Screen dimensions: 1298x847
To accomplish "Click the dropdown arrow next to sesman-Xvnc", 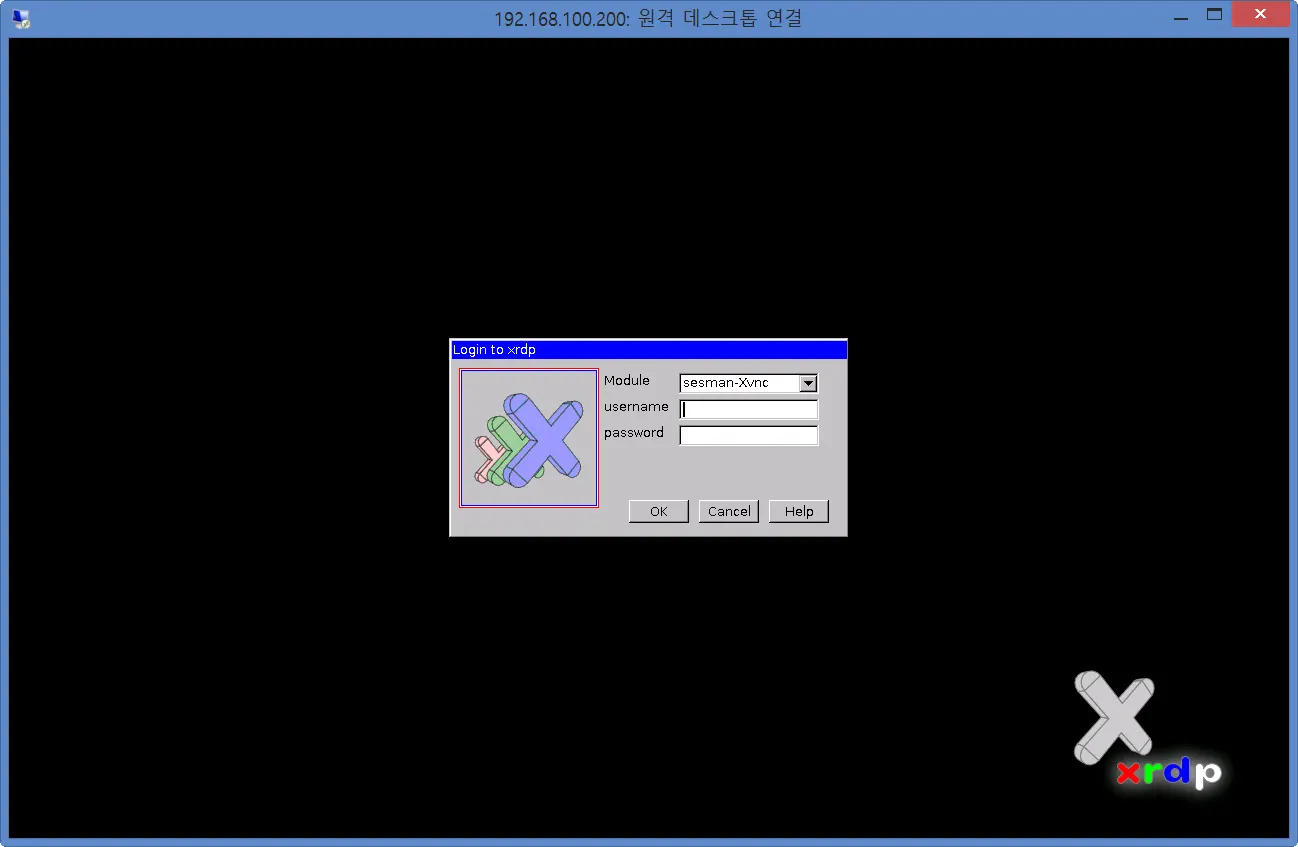I will point(808,383).
